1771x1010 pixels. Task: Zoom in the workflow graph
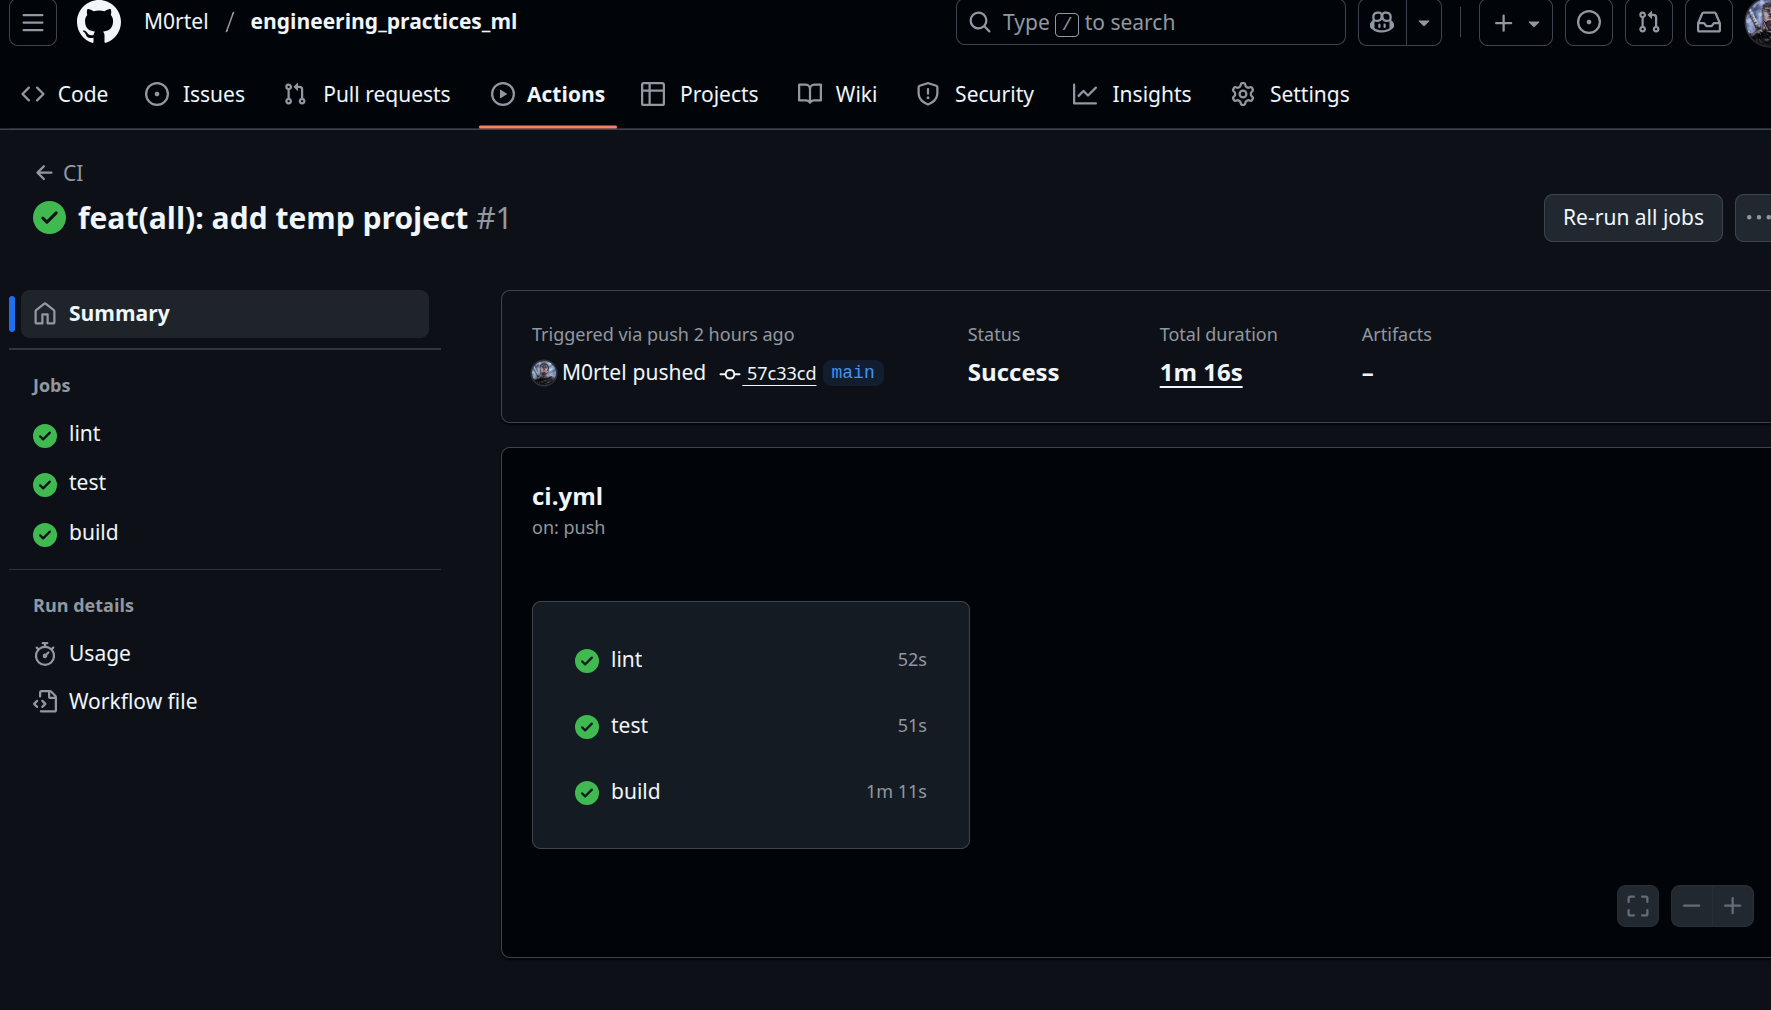coord(1733,906)
